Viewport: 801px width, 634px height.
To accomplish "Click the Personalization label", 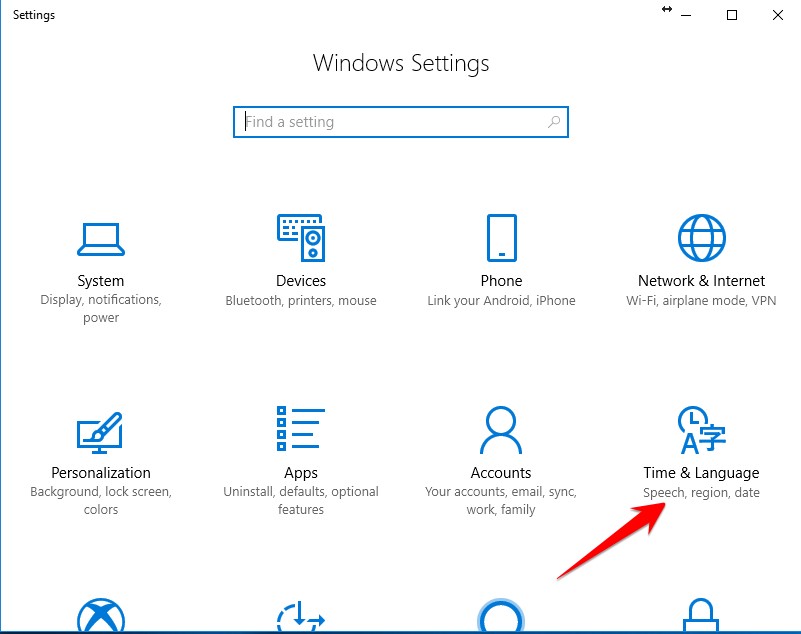I will point(101,473).
